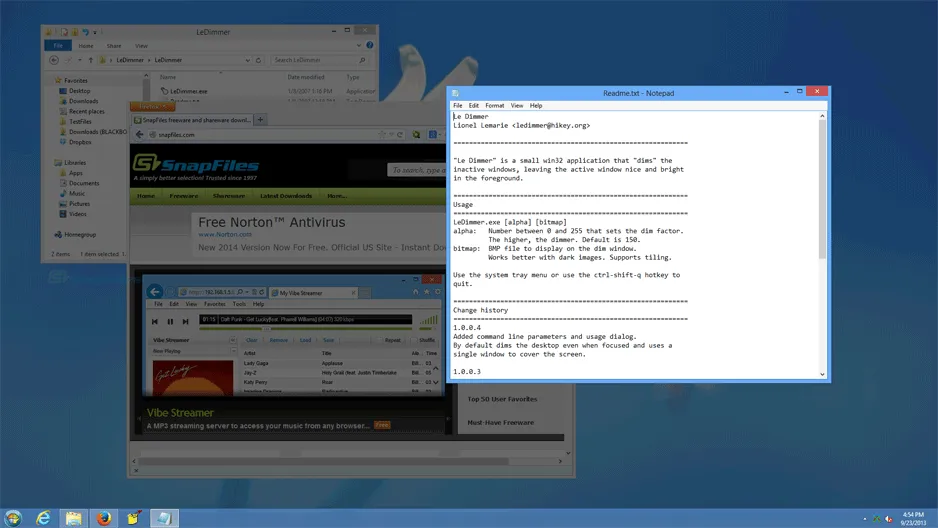938x528 pixels.
Task: Click the Undo icon in Explorer quick access toolbar
Action: [86, 32]
